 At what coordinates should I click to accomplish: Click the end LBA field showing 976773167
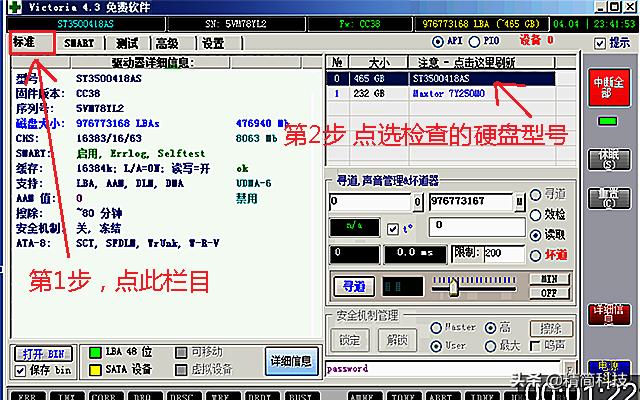[x=471, y=202]
